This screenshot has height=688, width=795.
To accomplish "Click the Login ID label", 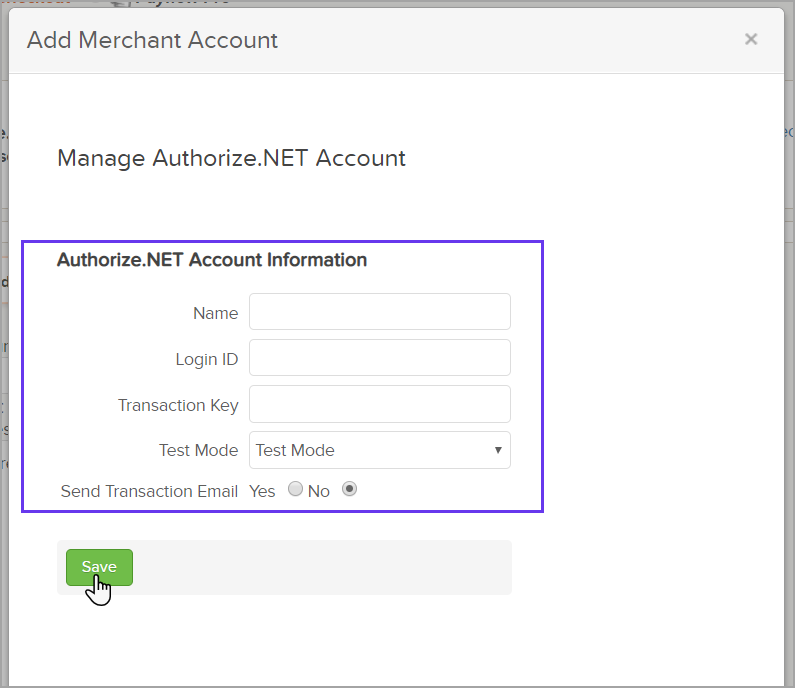I will (207, 359).
